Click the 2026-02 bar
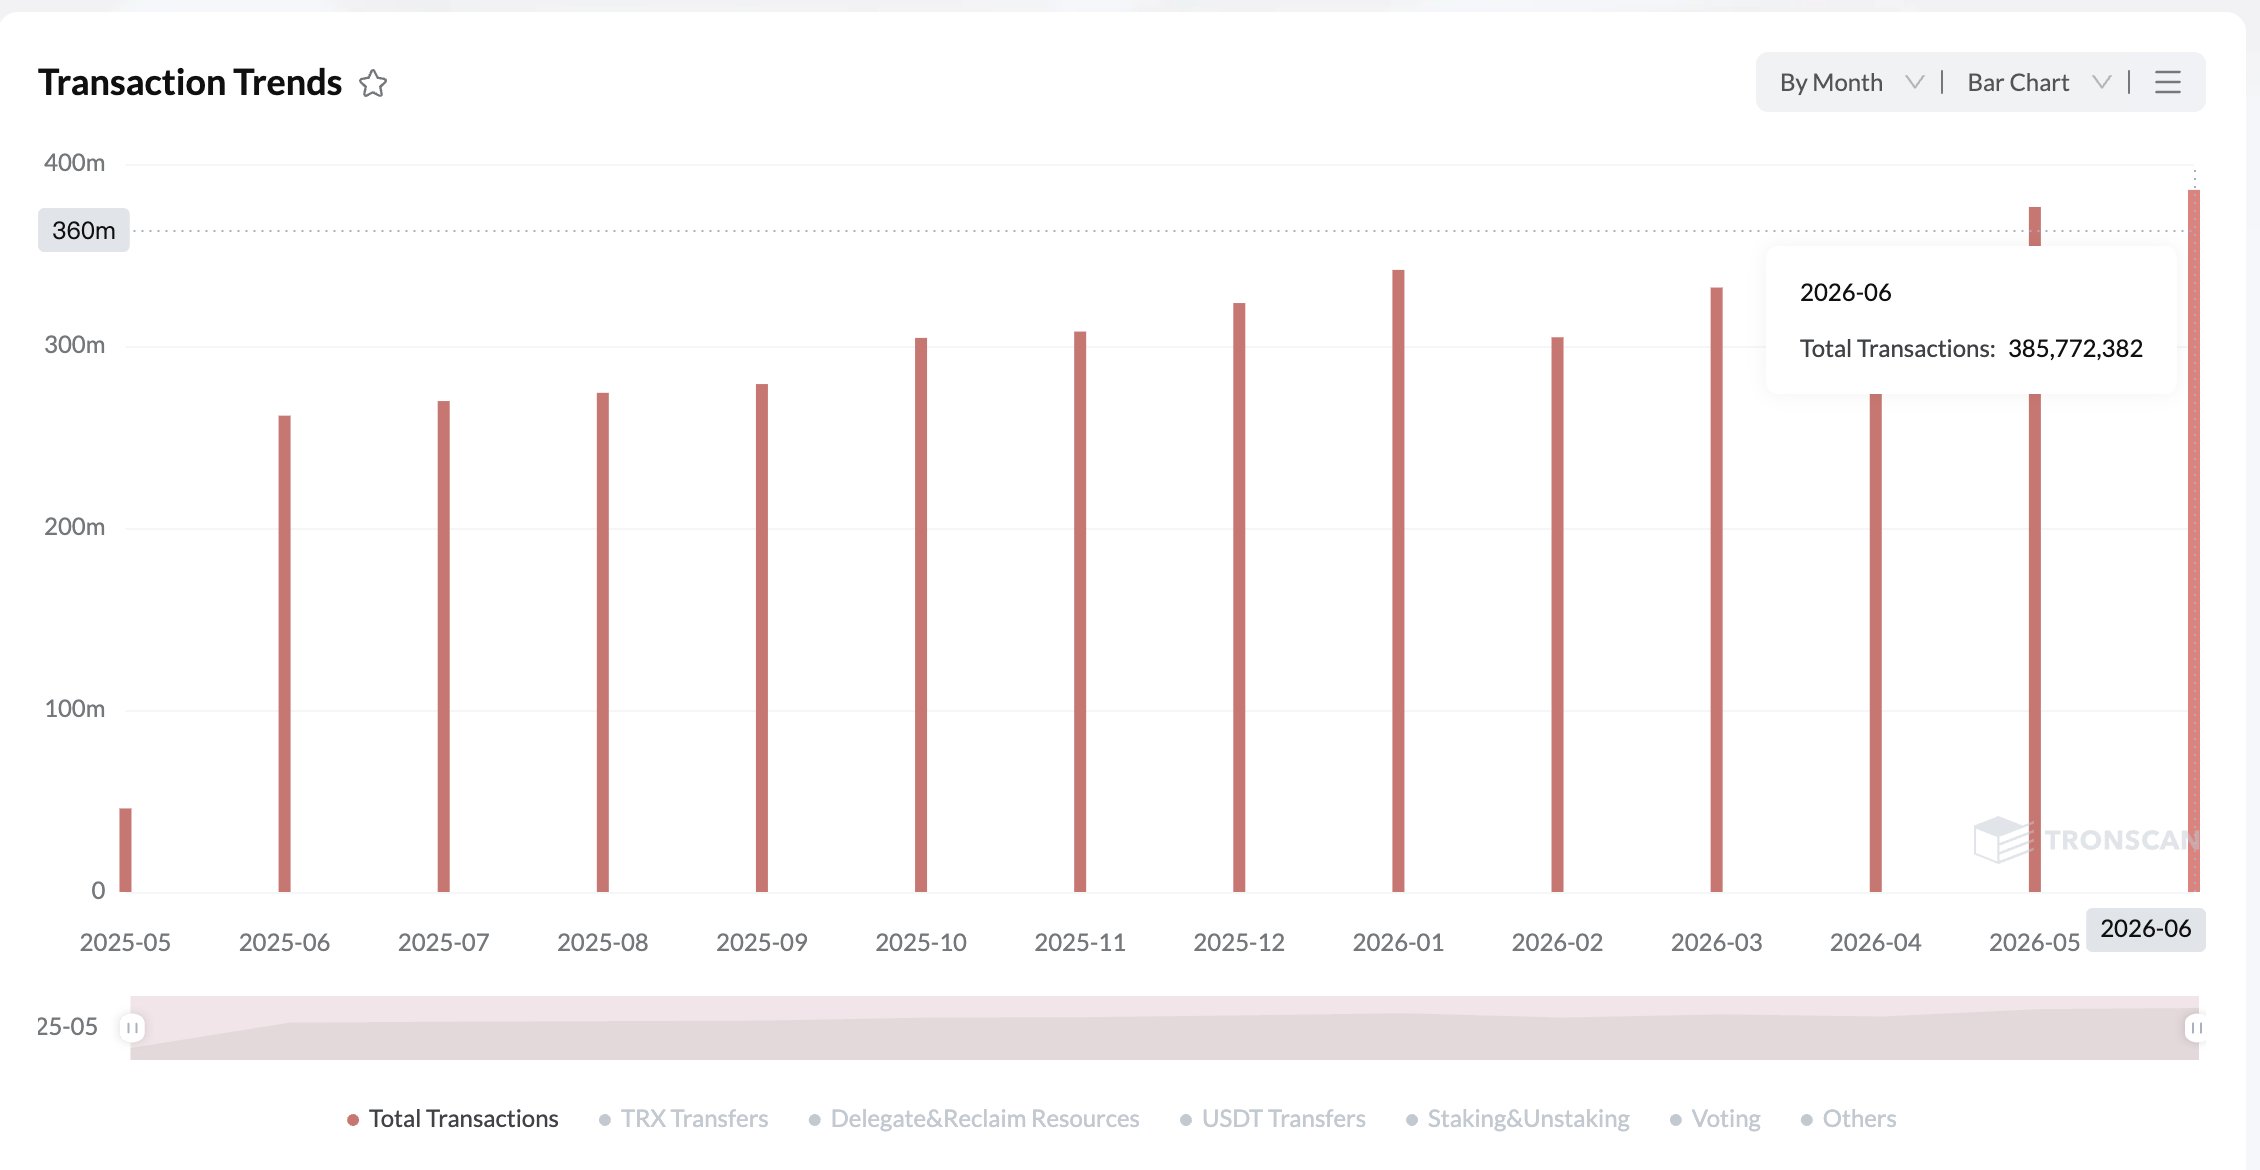2260x1170 pixels. pos(1557,615)
